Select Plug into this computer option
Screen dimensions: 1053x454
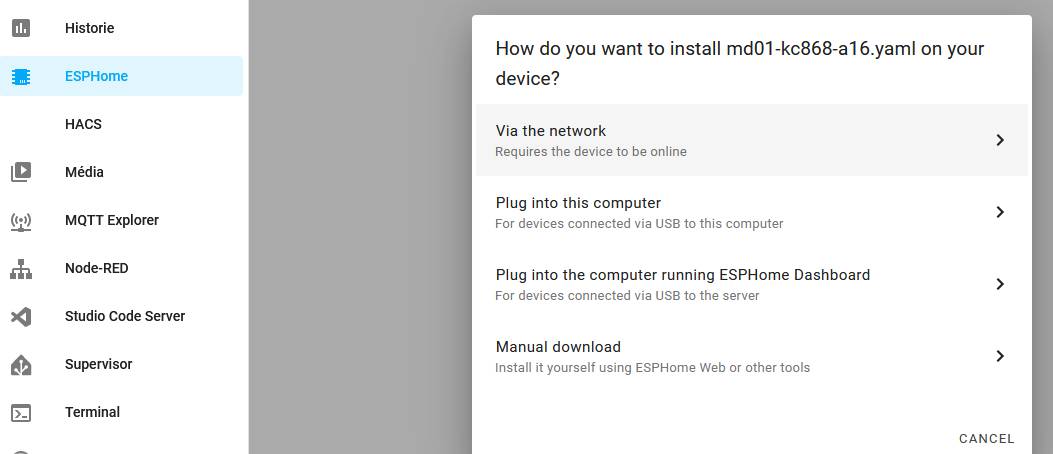point(578,203)
